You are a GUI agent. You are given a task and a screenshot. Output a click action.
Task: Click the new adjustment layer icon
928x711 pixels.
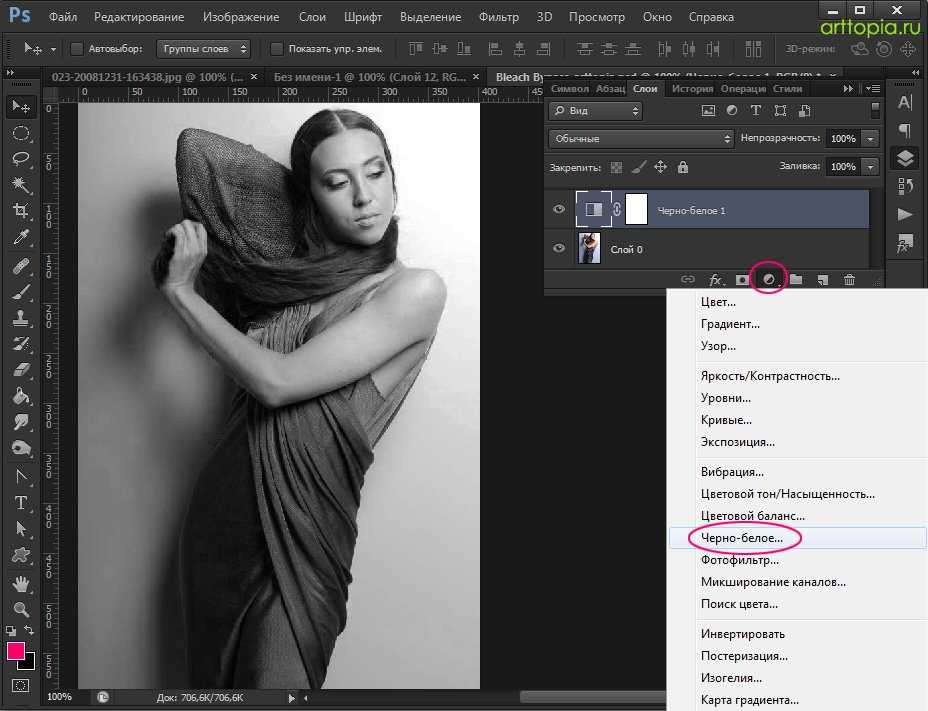coord(768,279)
